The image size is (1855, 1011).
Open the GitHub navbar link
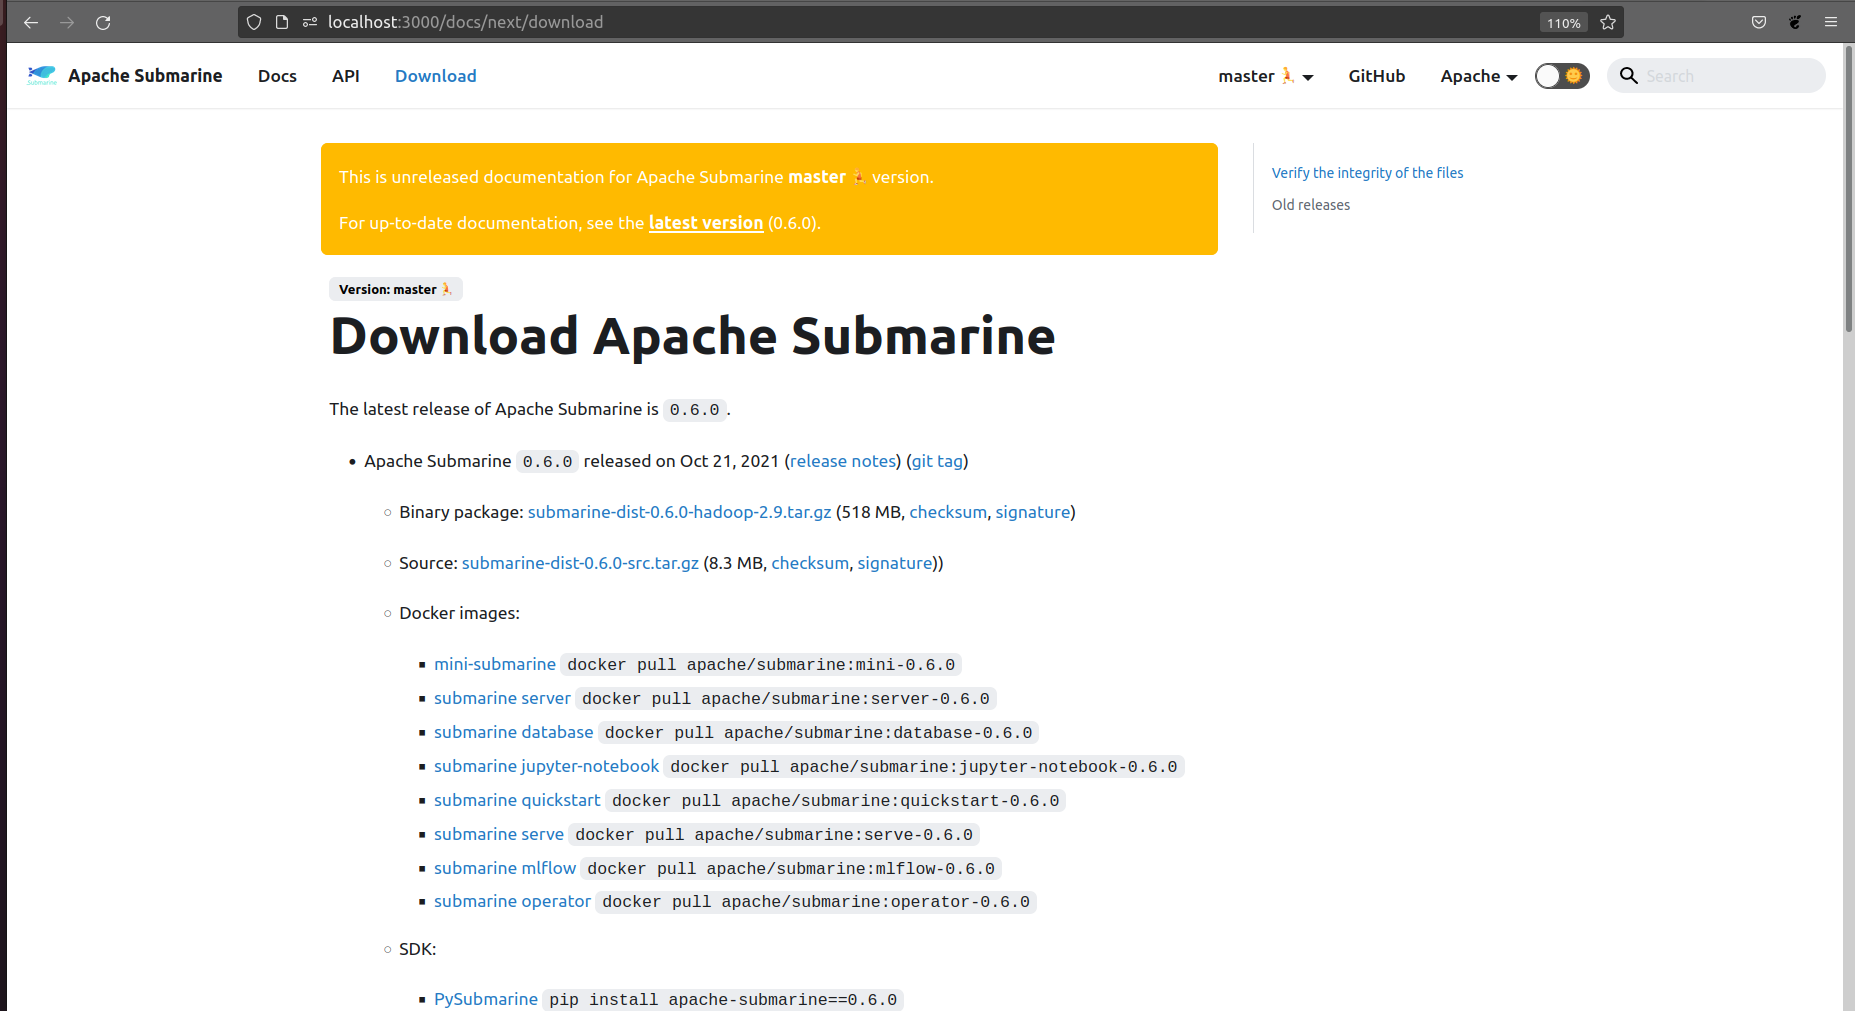1377,76
